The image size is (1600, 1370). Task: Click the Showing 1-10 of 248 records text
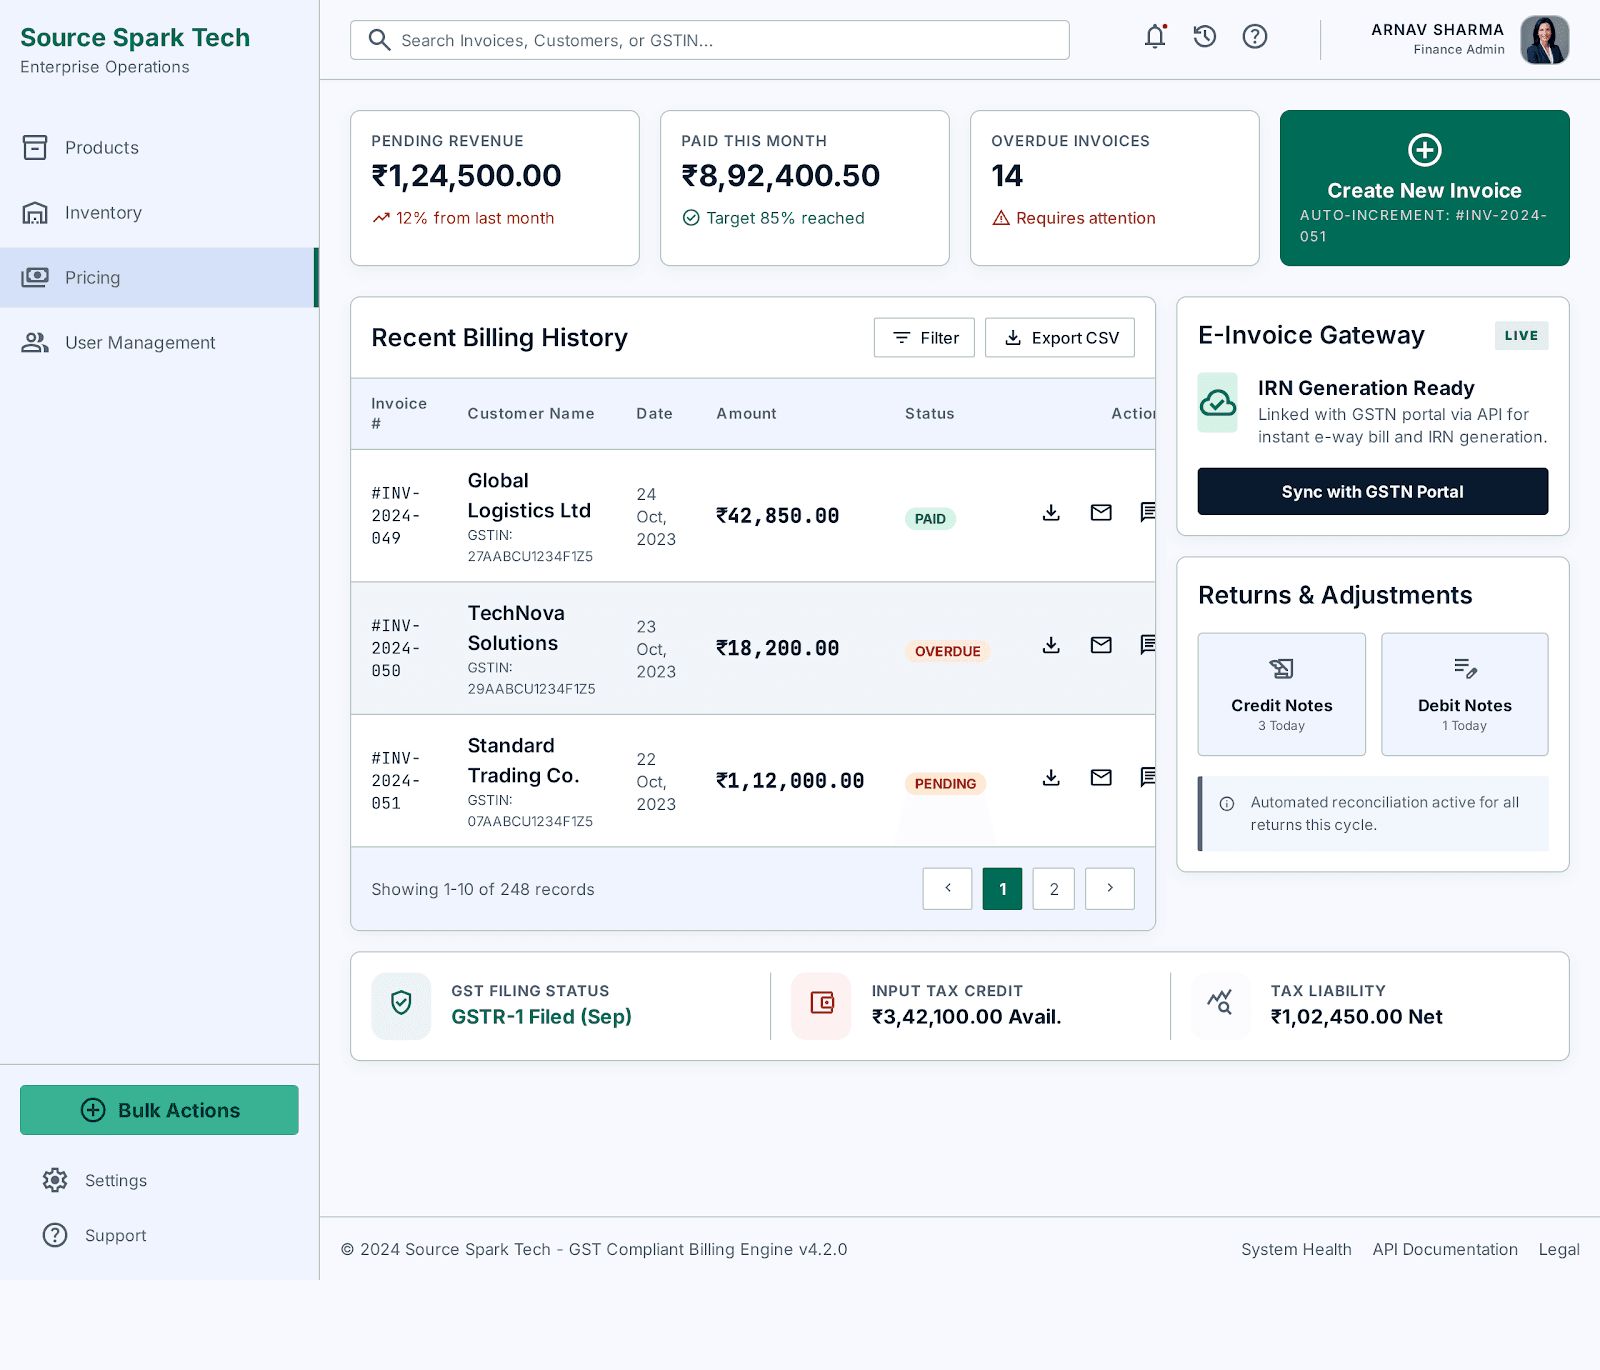click(x=483, y=890)
